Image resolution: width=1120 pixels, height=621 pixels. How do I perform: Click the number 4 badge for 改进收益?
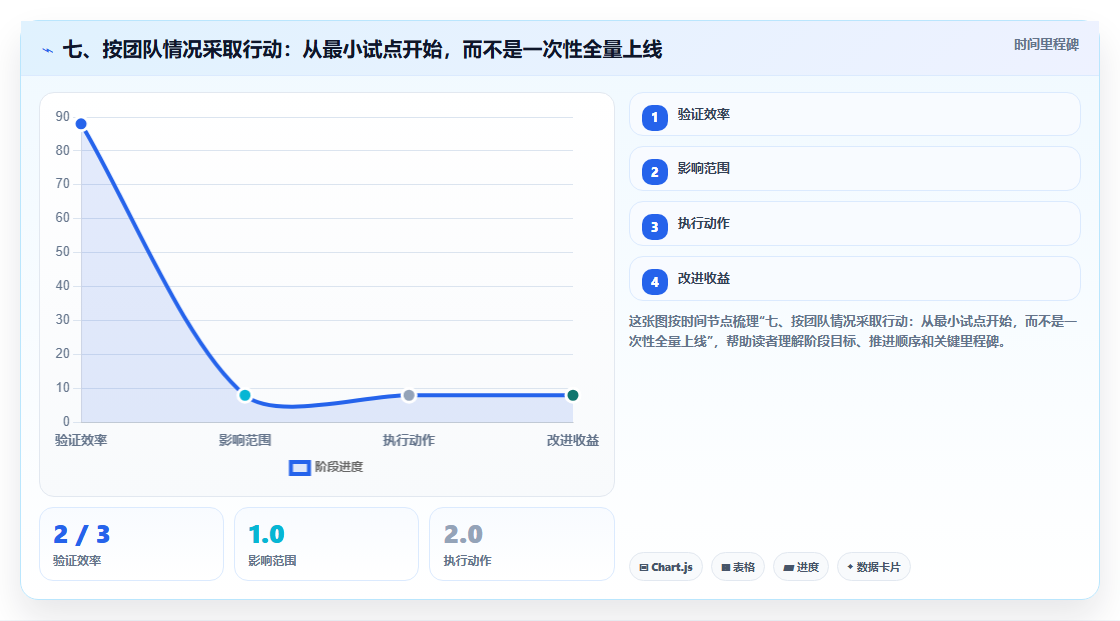tap(654, 282)
